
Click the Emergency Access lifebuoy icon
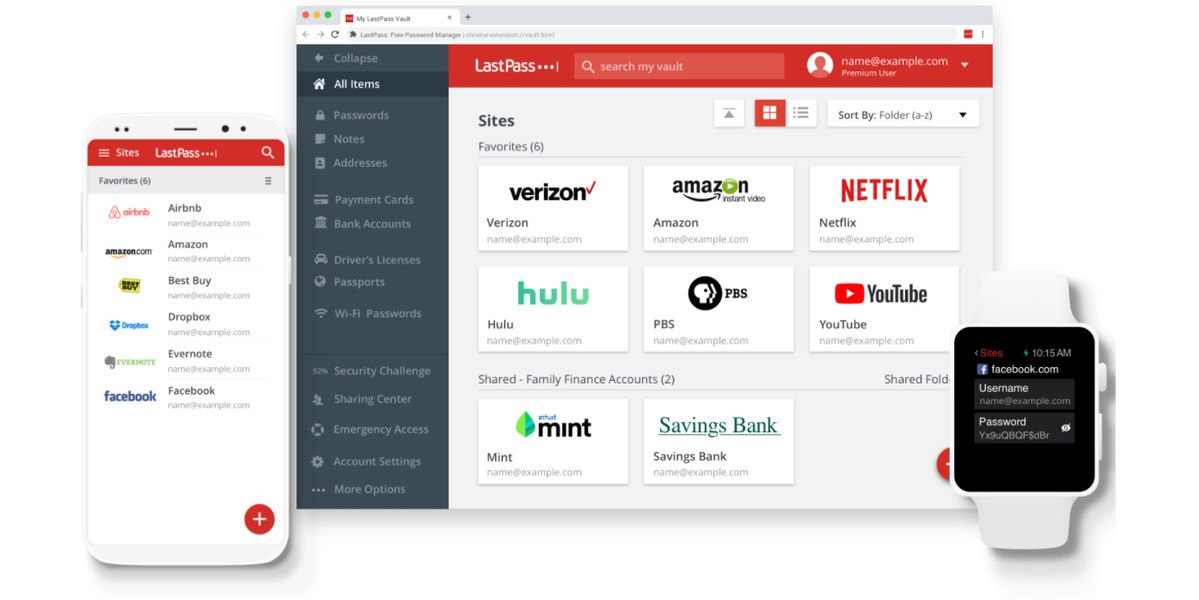[x=318, y=430]
